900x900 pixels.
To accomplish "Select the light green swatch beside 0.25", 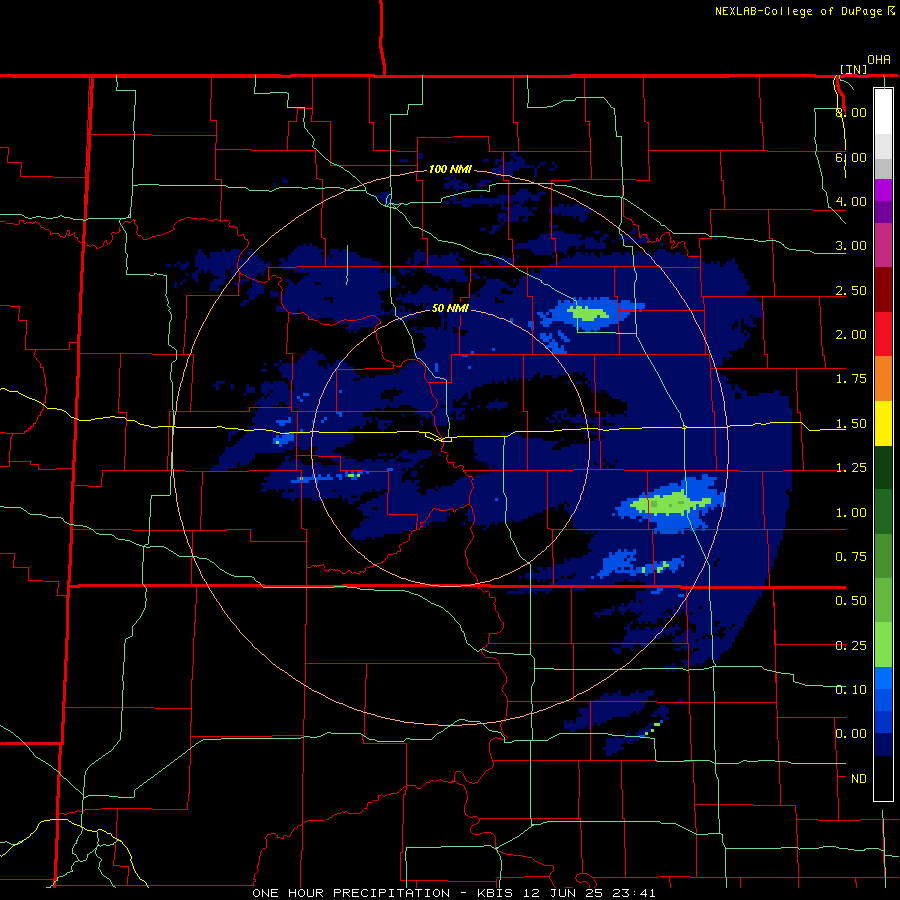I will (x=883, y=645).
